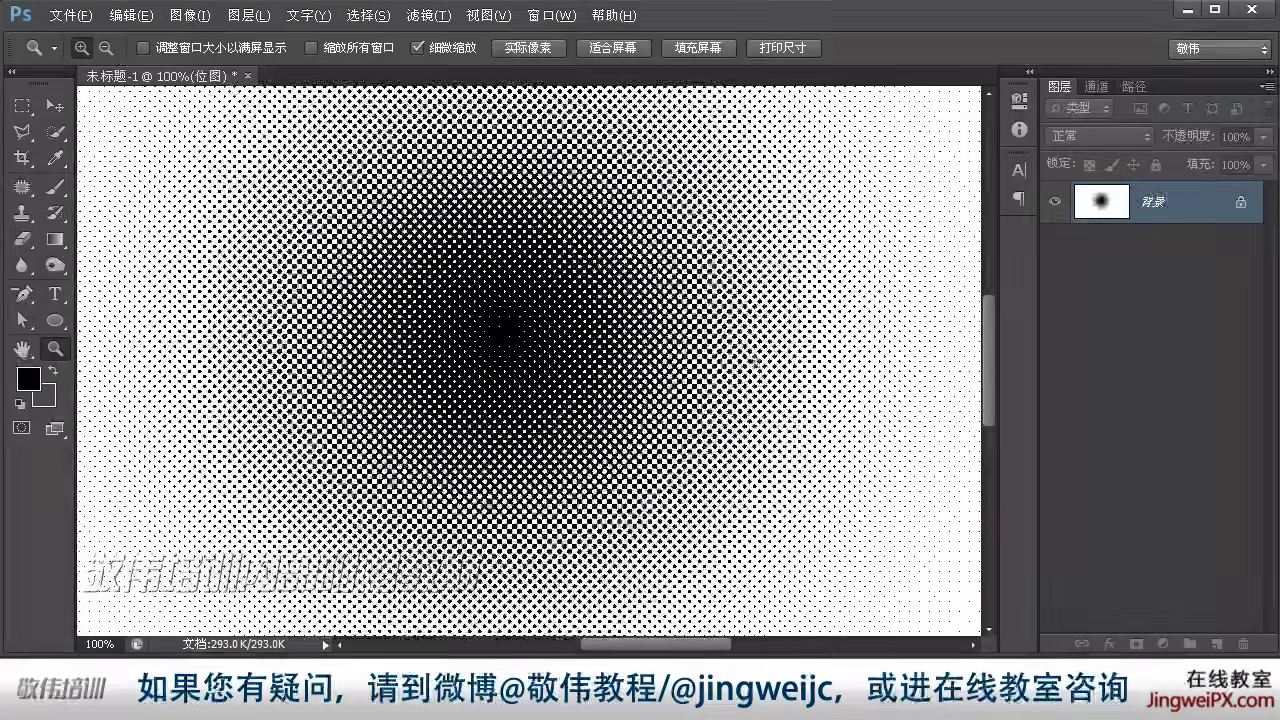The image size is (1280, 720).
Task: Uncheck the 细微缩放 checkbox
Action: click(x=418, y=48)
